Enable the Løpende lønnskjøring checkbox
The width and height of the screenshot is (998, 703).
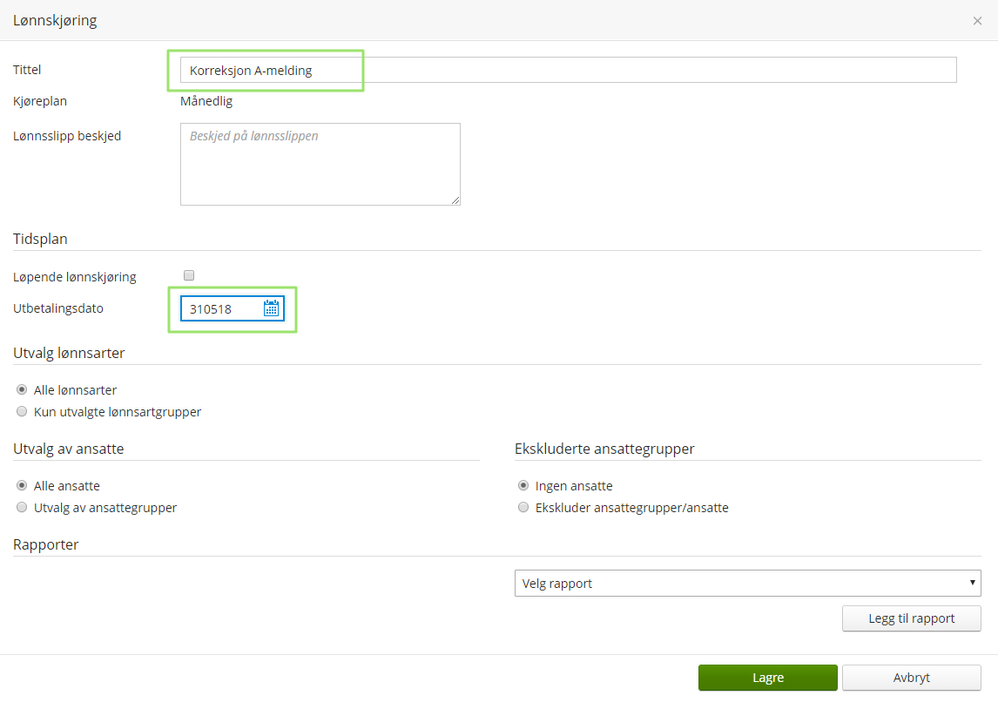189,276
